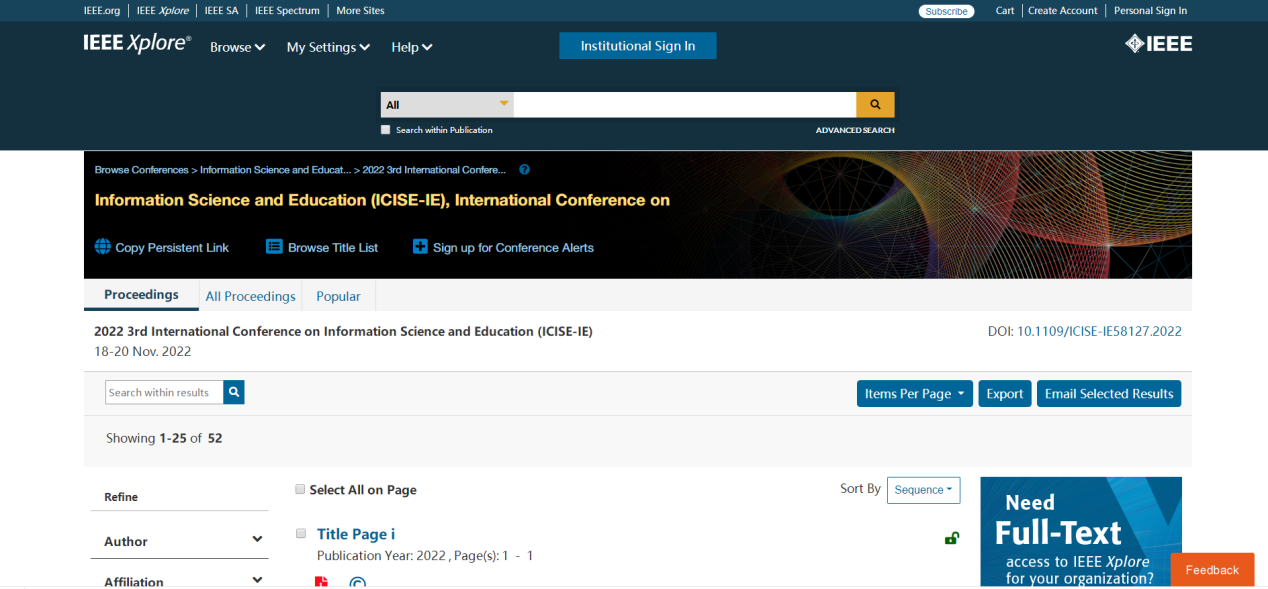Click the Advanced Search link

coord(855,130)
